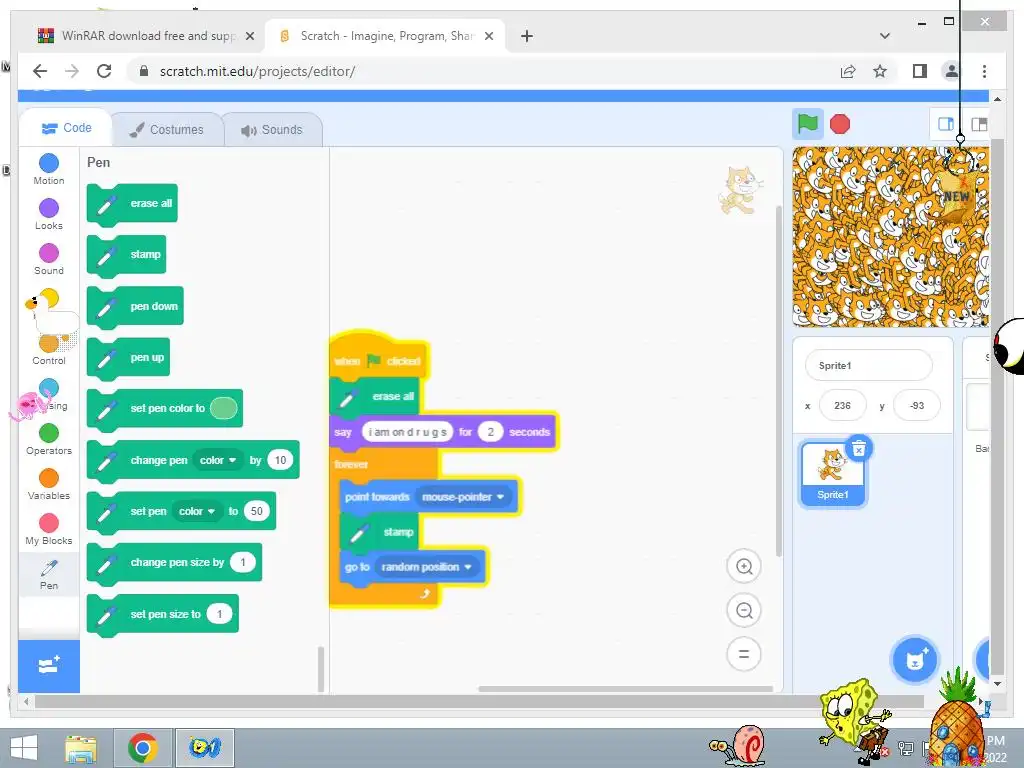
Task: Select the Sound blocks category
Action: click(49, 259)
